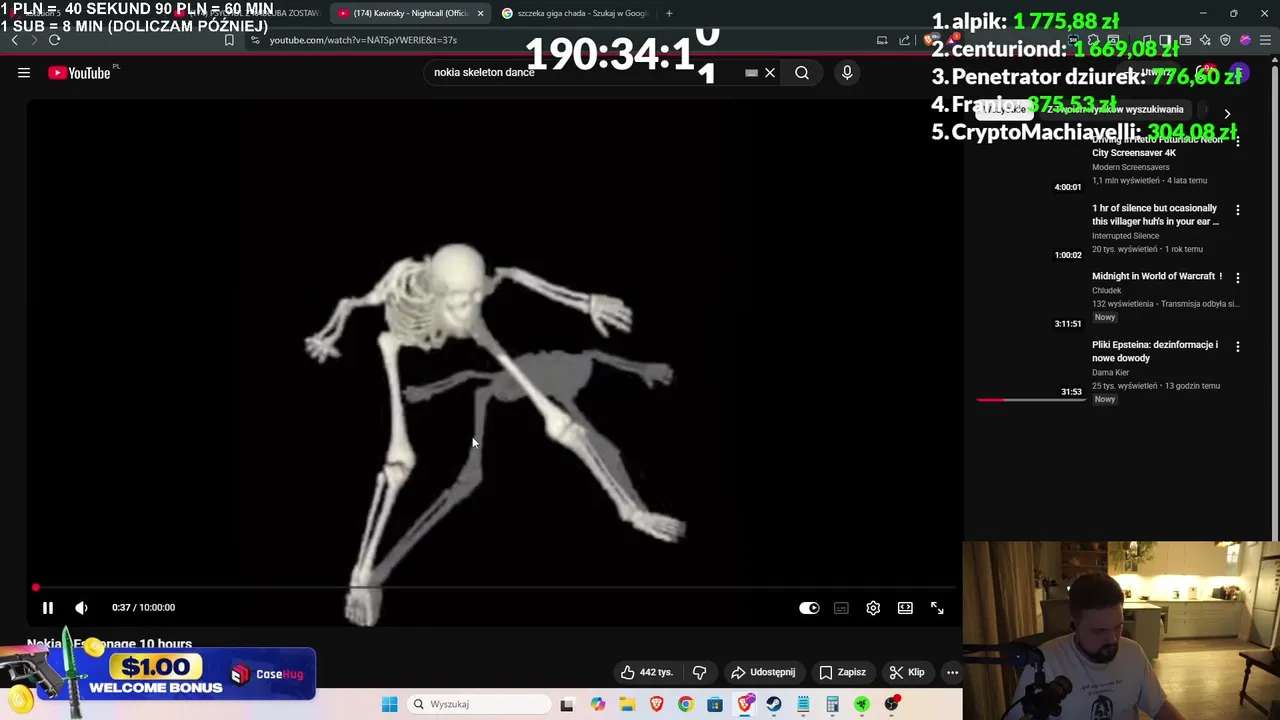Options menu for Midnight in World of Warcraft

pyautogui.click(x=1238, y=278)
